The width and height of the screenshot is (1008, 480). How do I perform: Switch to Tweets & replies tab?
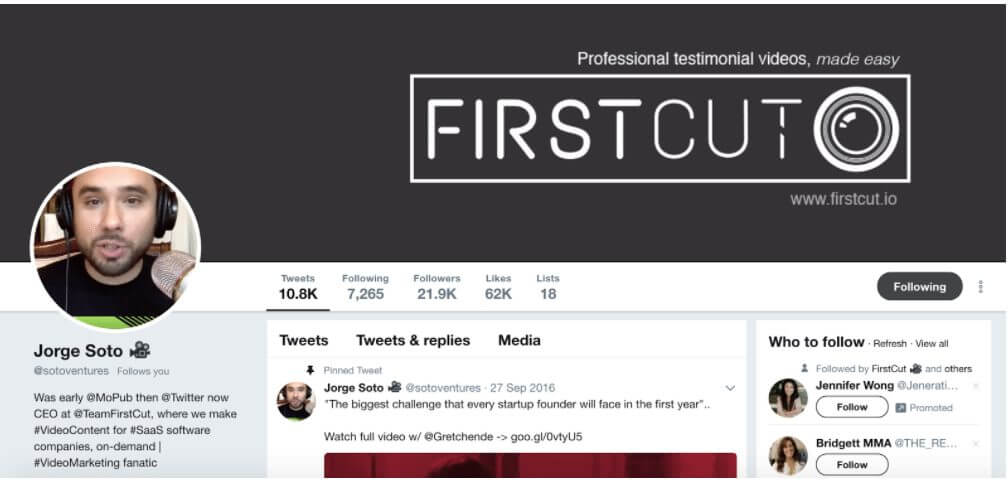coord(413,341)
